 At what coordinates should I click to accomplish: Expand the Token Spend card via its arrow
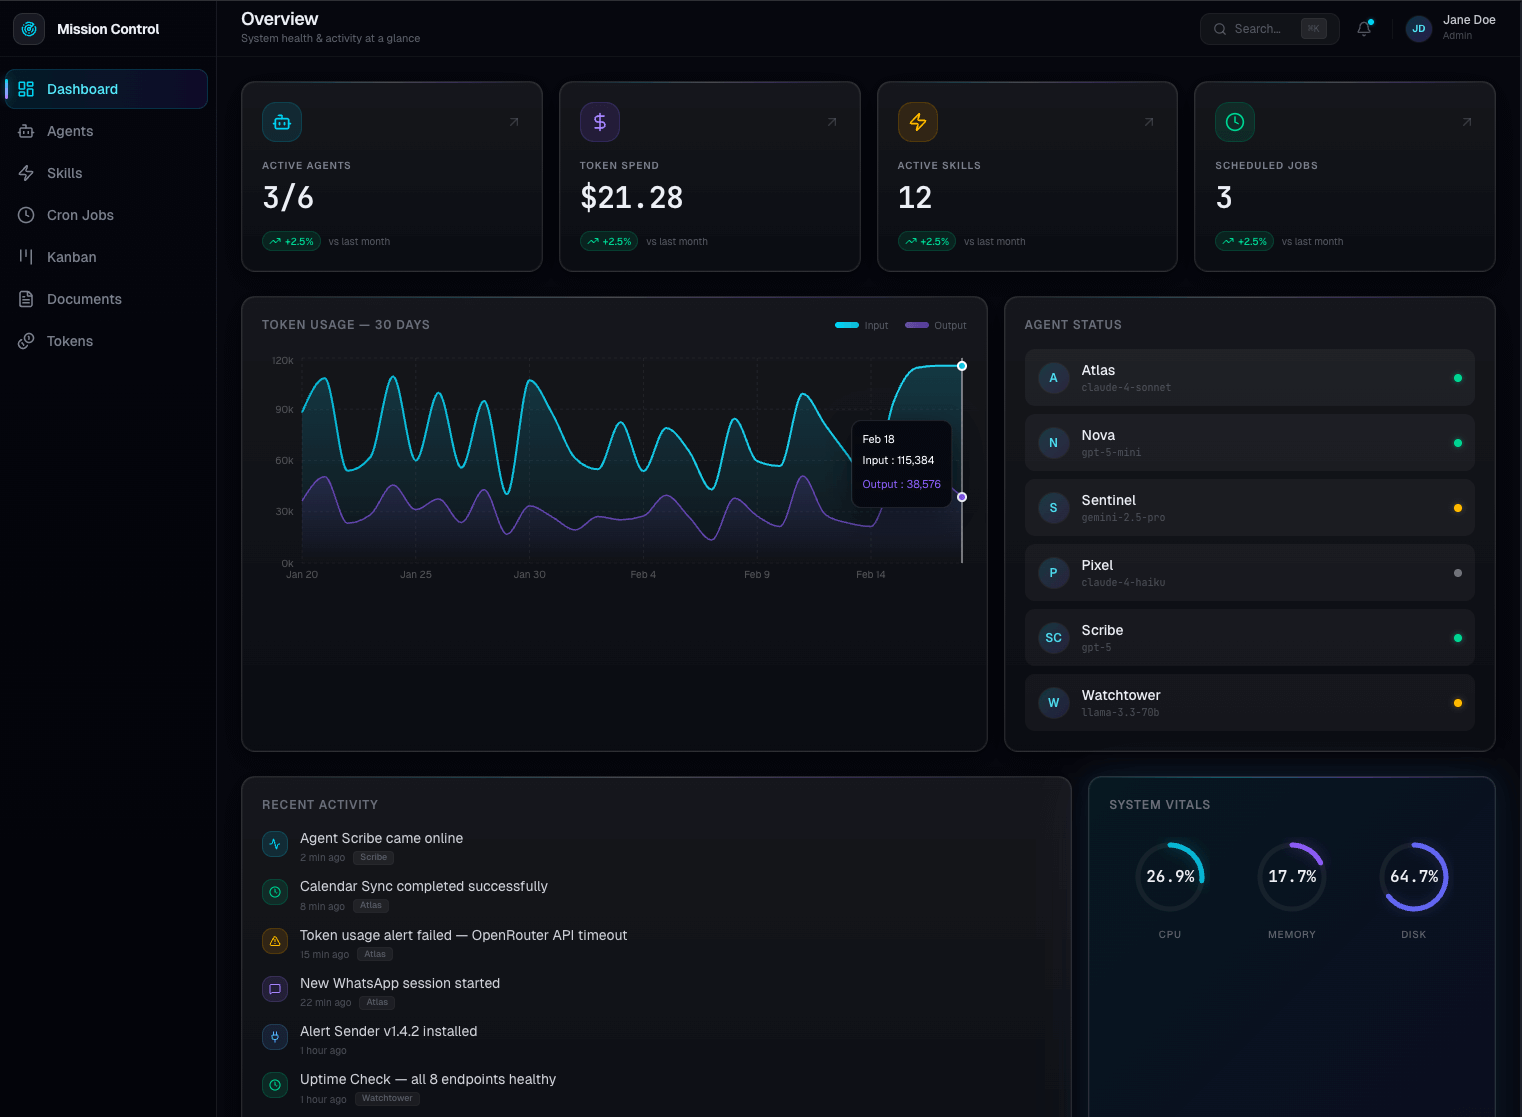pyautogui.click(x=831, y=121)
